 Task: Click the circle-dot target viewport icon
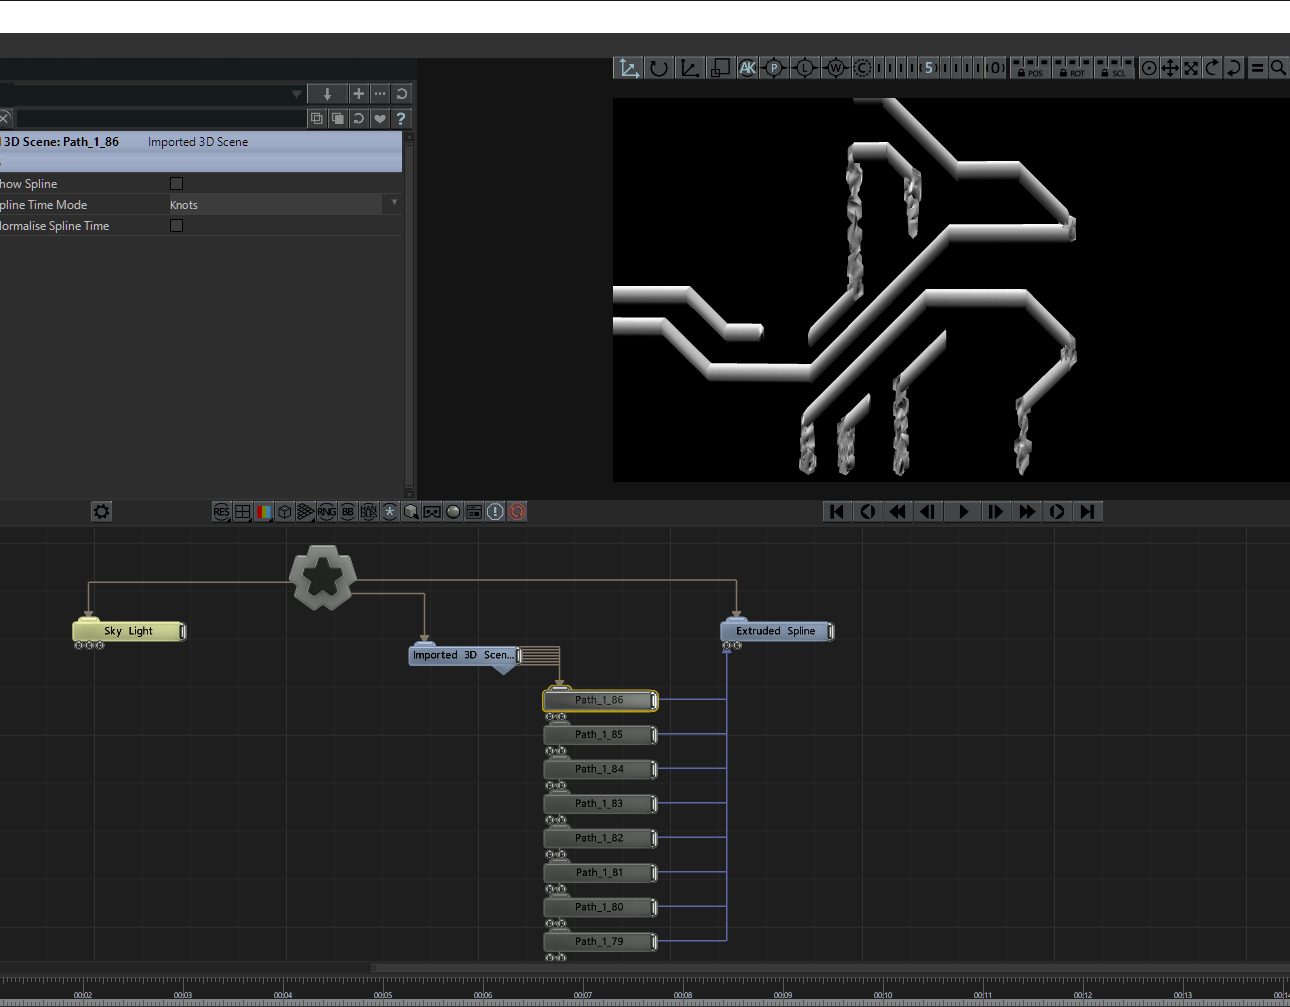point(1149,68)
